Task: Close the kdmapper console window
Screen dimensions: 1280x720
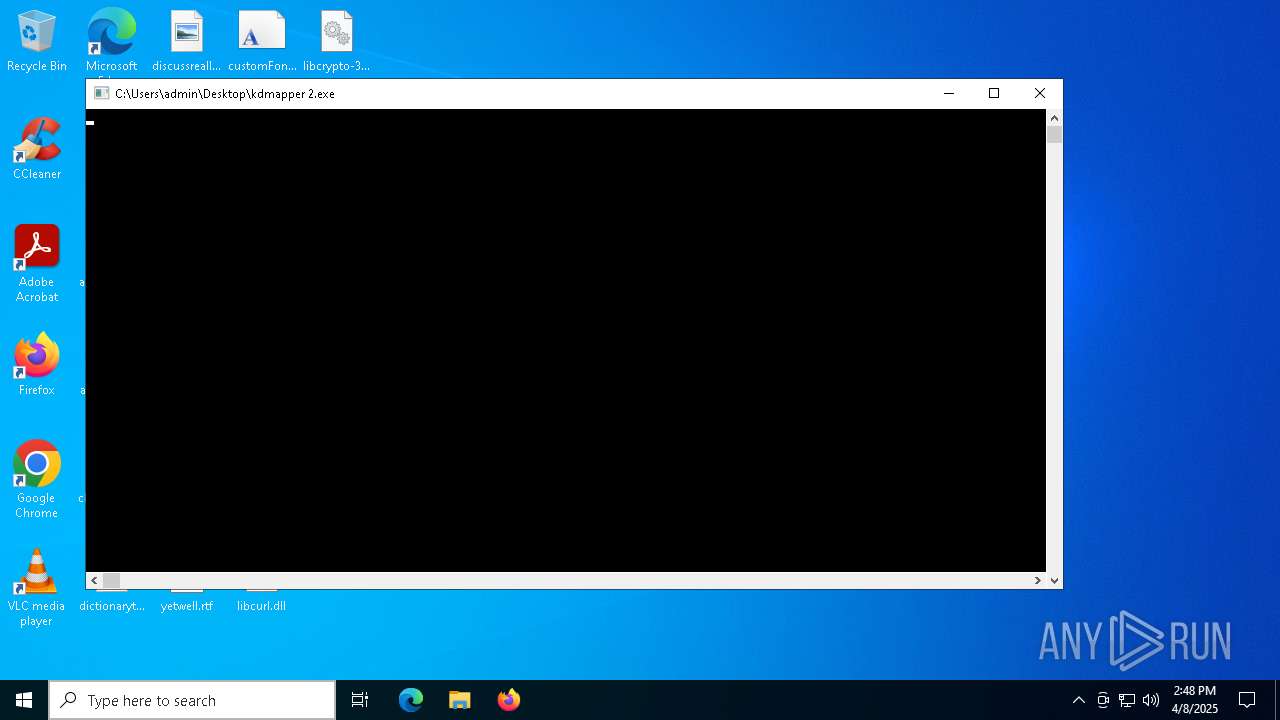Action: pos(1040,93)
